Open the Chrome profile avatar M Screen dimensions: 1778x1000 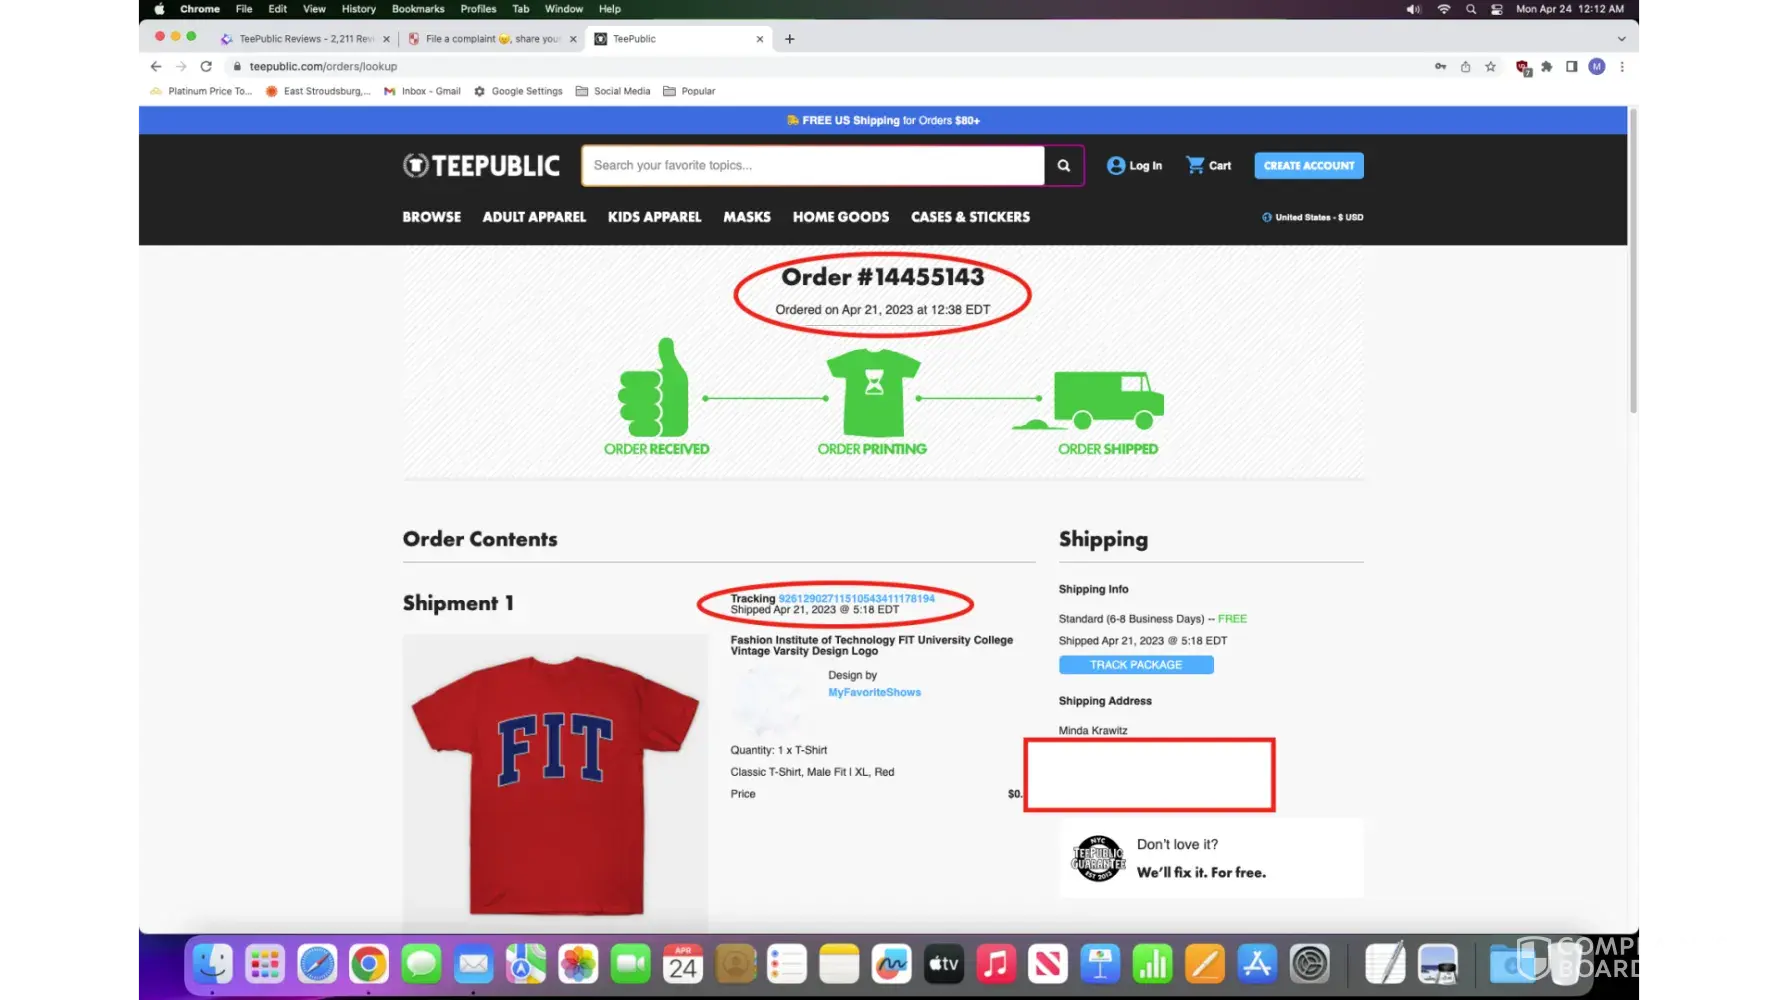point(1597,67)
